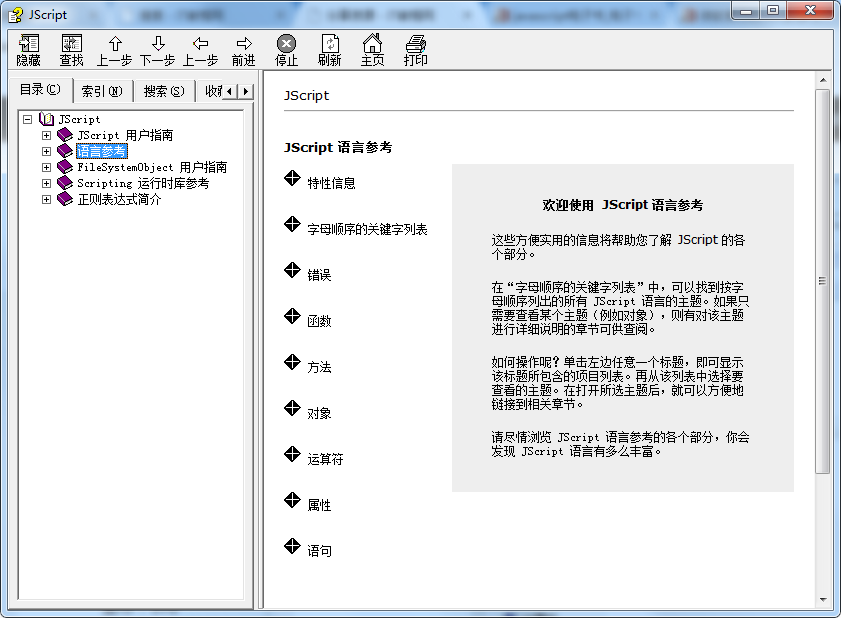Expand the FileSystemObject 用户指南 node
Image resolution: width=841 pixels, height=618 pixels.
(46, 166)
